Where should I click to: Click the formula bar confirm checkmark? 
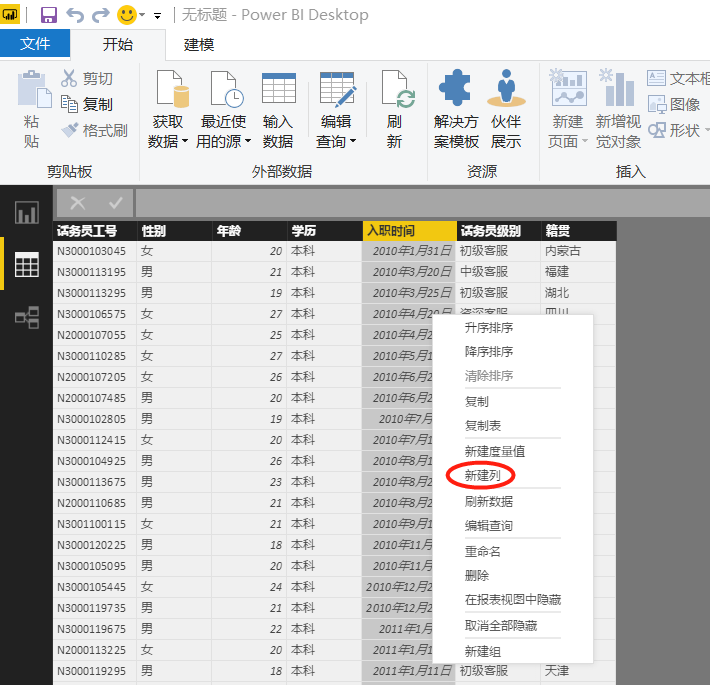pos(115,203)
